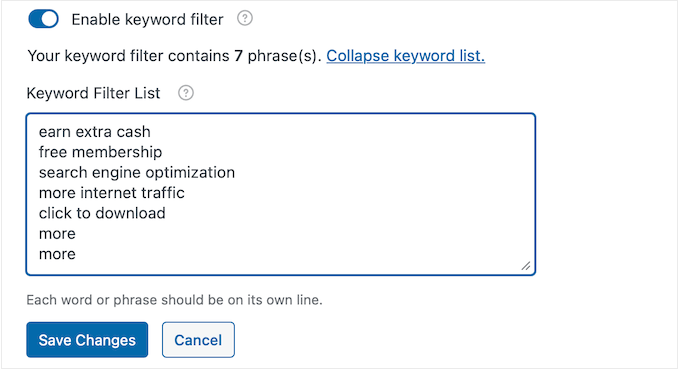Click the 'Enable keyword filter' label text
The image size is (680, 370).
tap(147, 20)
